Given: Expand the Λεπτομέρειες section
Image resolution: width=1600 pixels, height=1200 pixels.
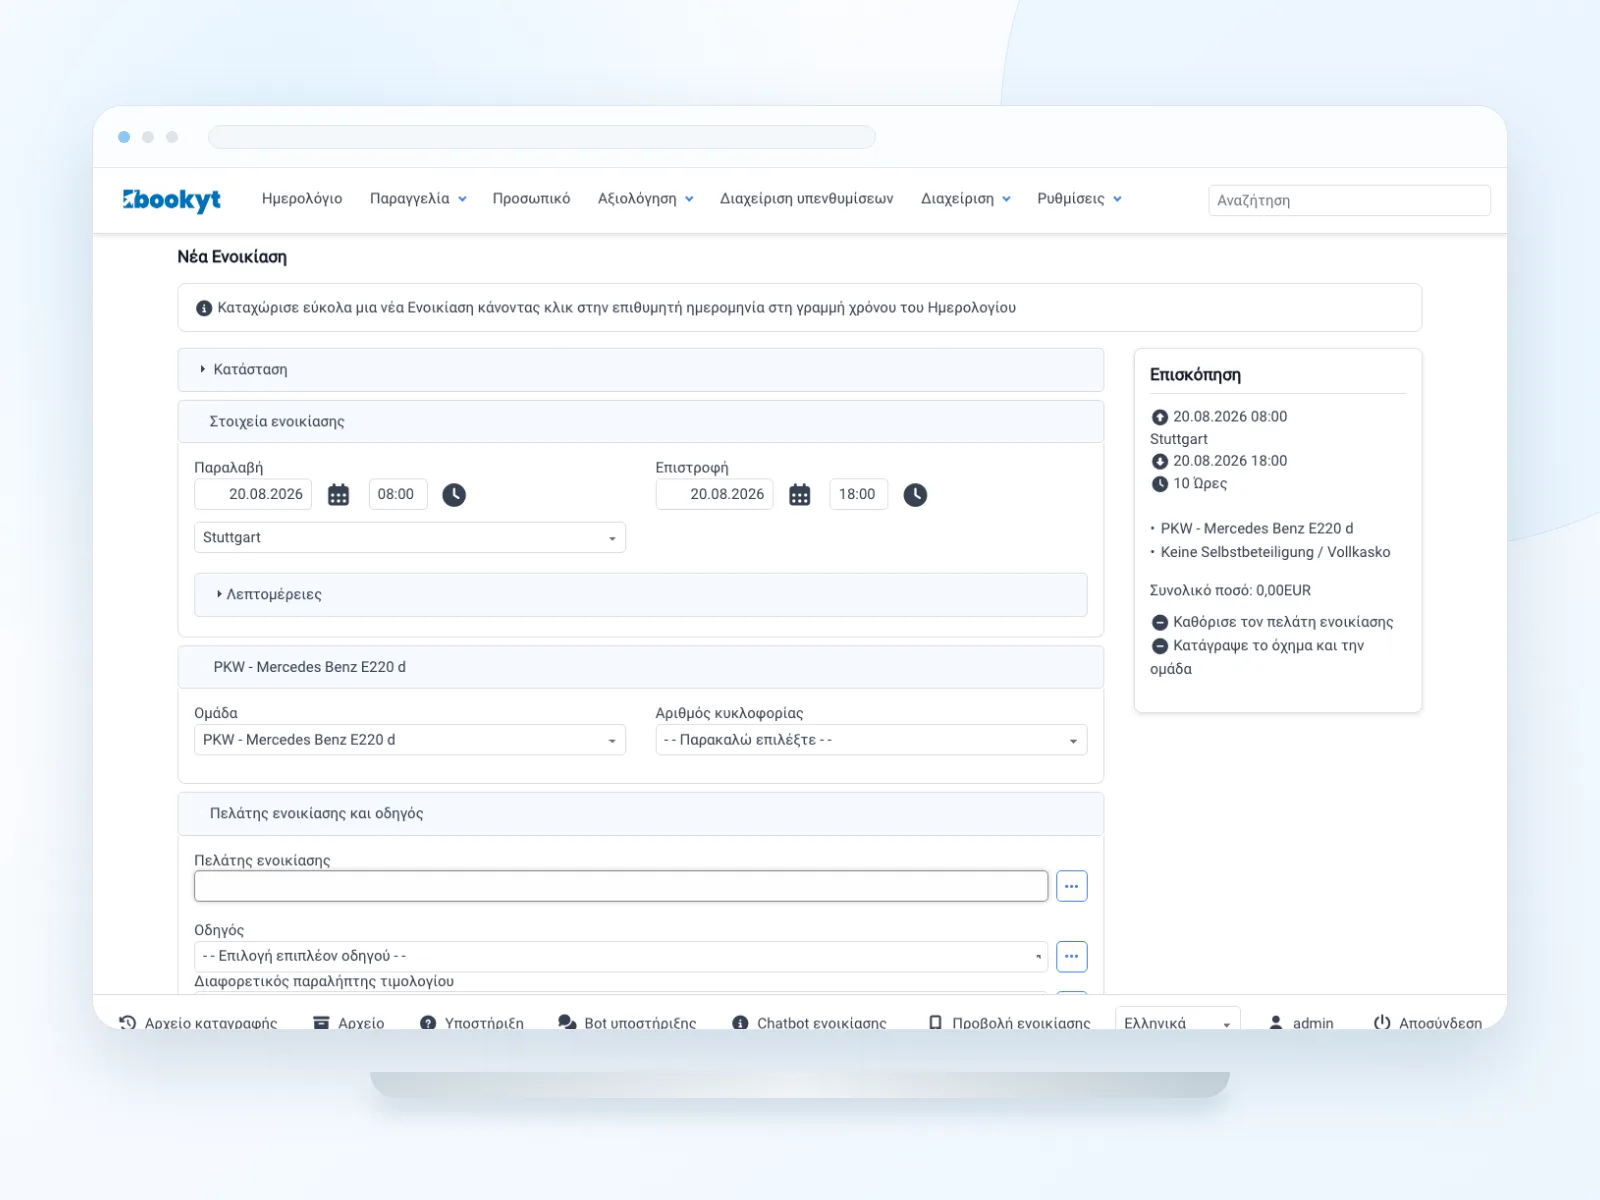Looking at the screenshot, I should click(640, 594).
